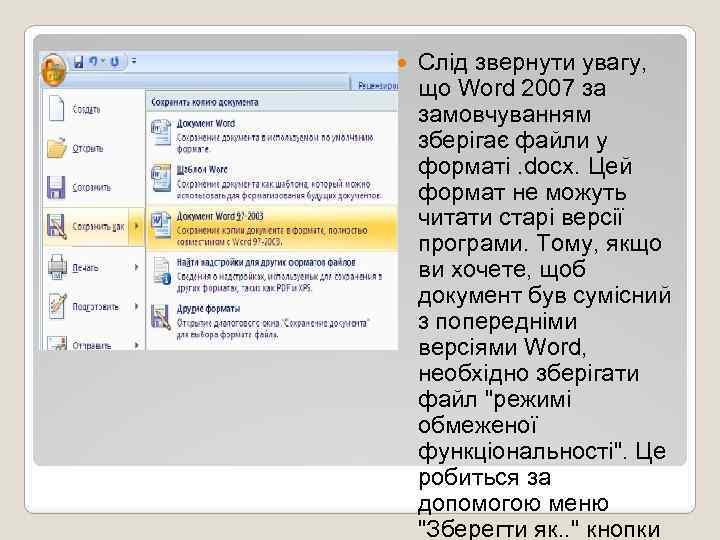
Task: Switch to the Рецензирование ribbon tab
Action: click(x=377, y=85)
